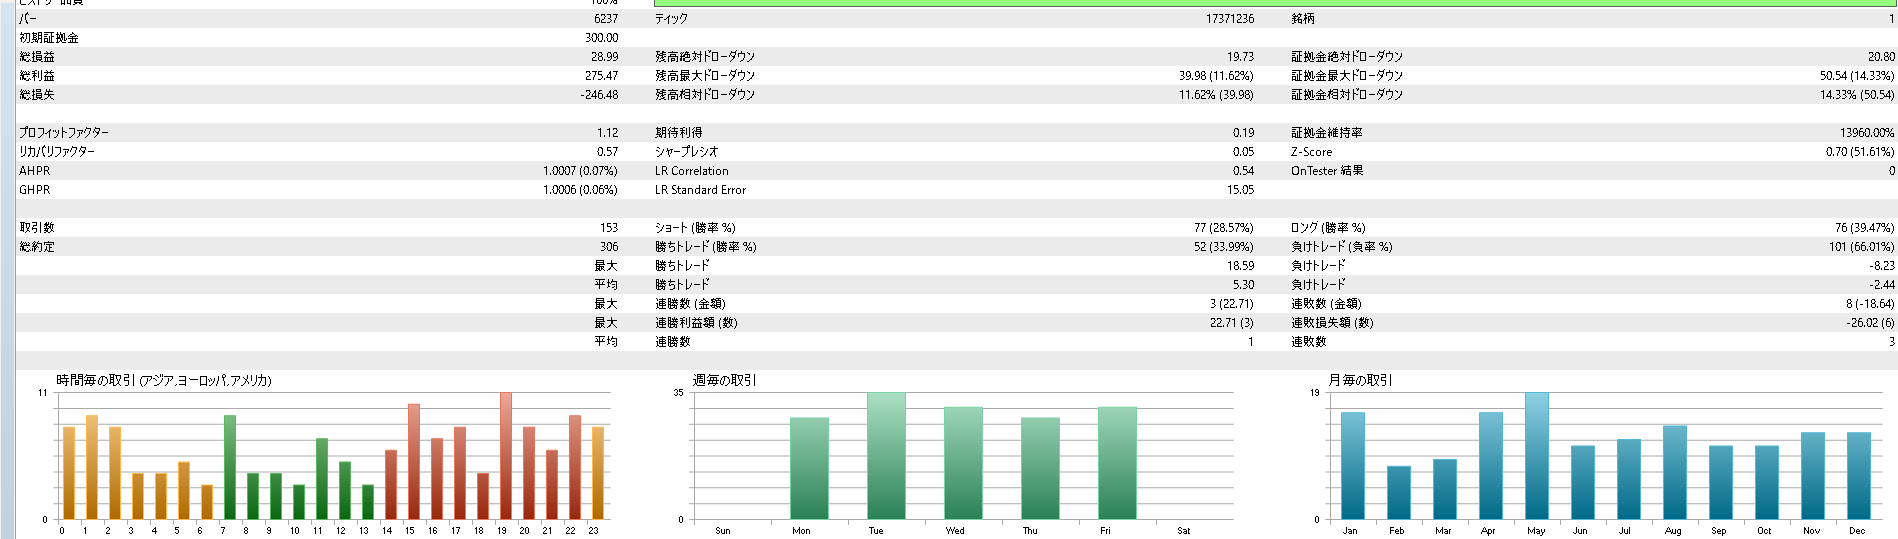Click the バー value 6237
Image resolution: width=1898 pixels, height=539 pixels.
605,19
